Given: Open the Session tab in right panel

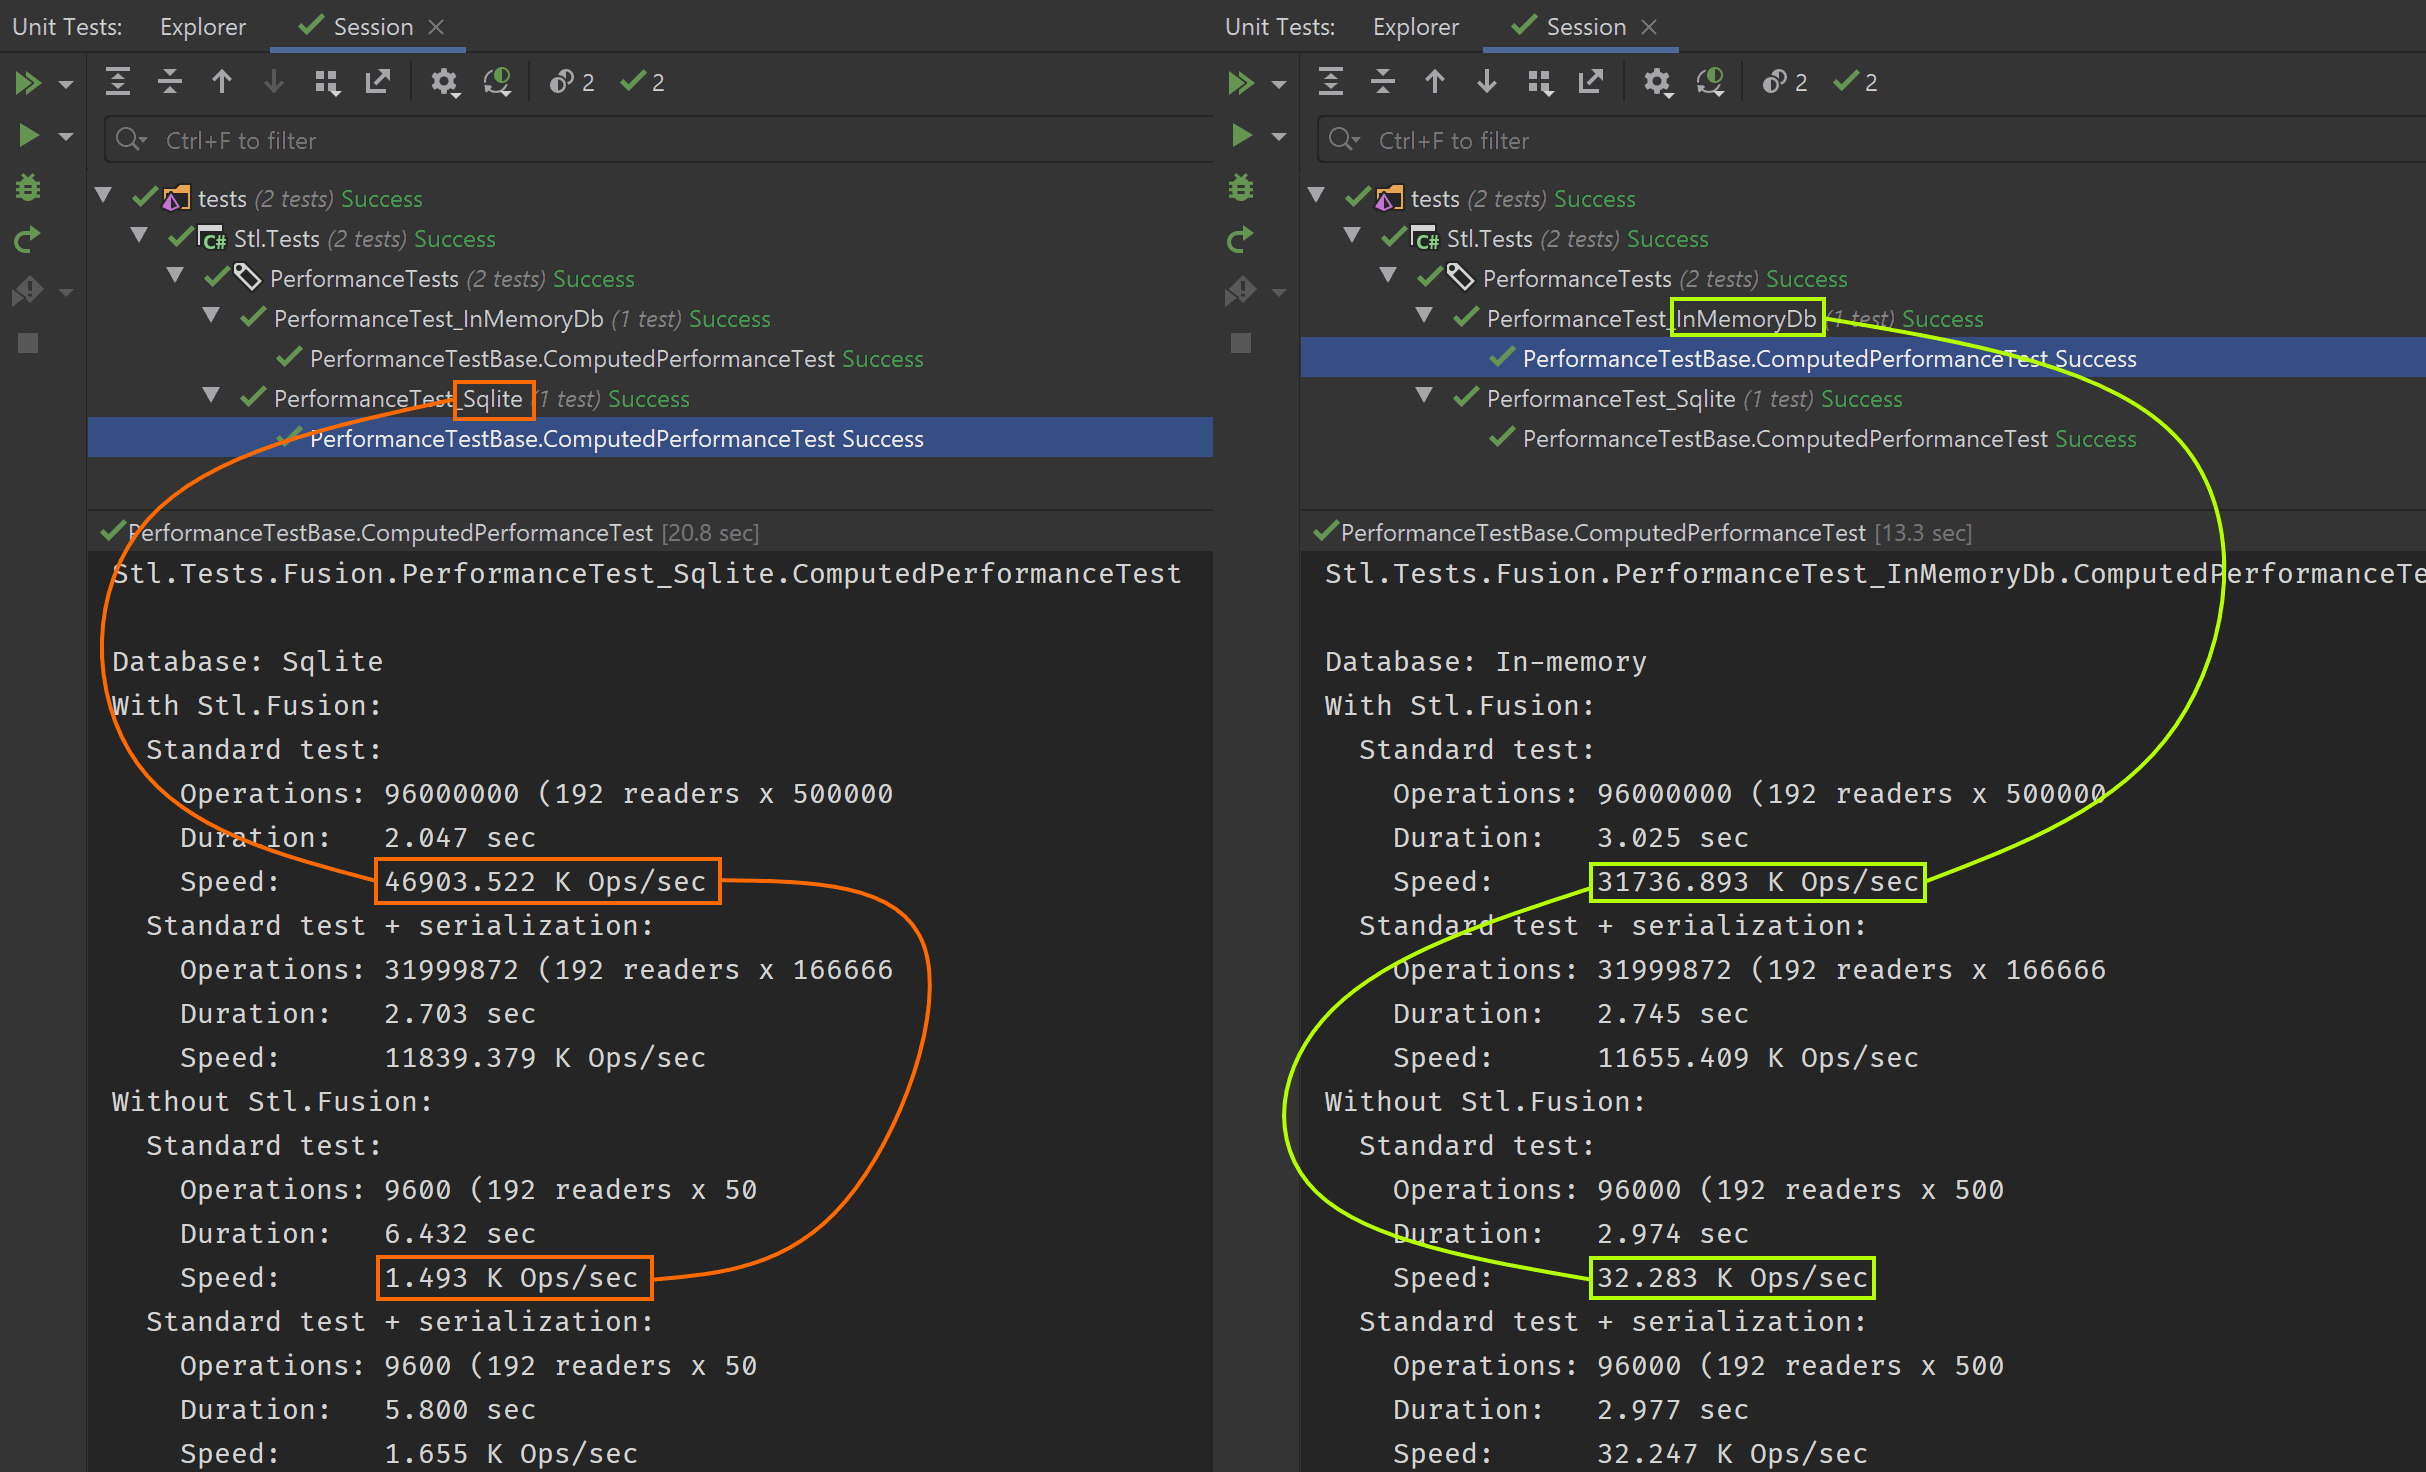Looking at the screenshot, I should click(1584, 27).
